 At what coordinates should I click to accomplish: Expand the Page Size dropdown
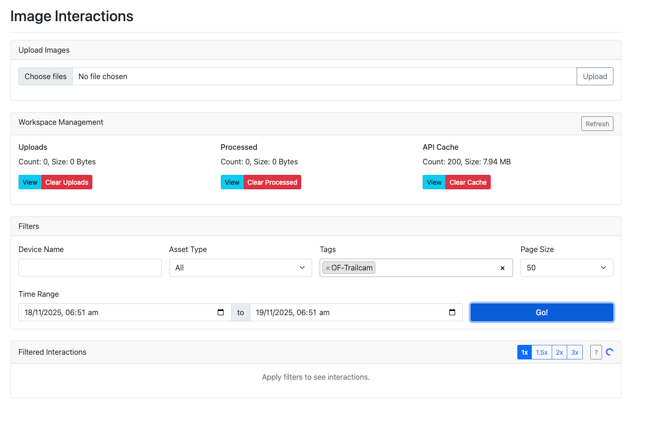566,268
